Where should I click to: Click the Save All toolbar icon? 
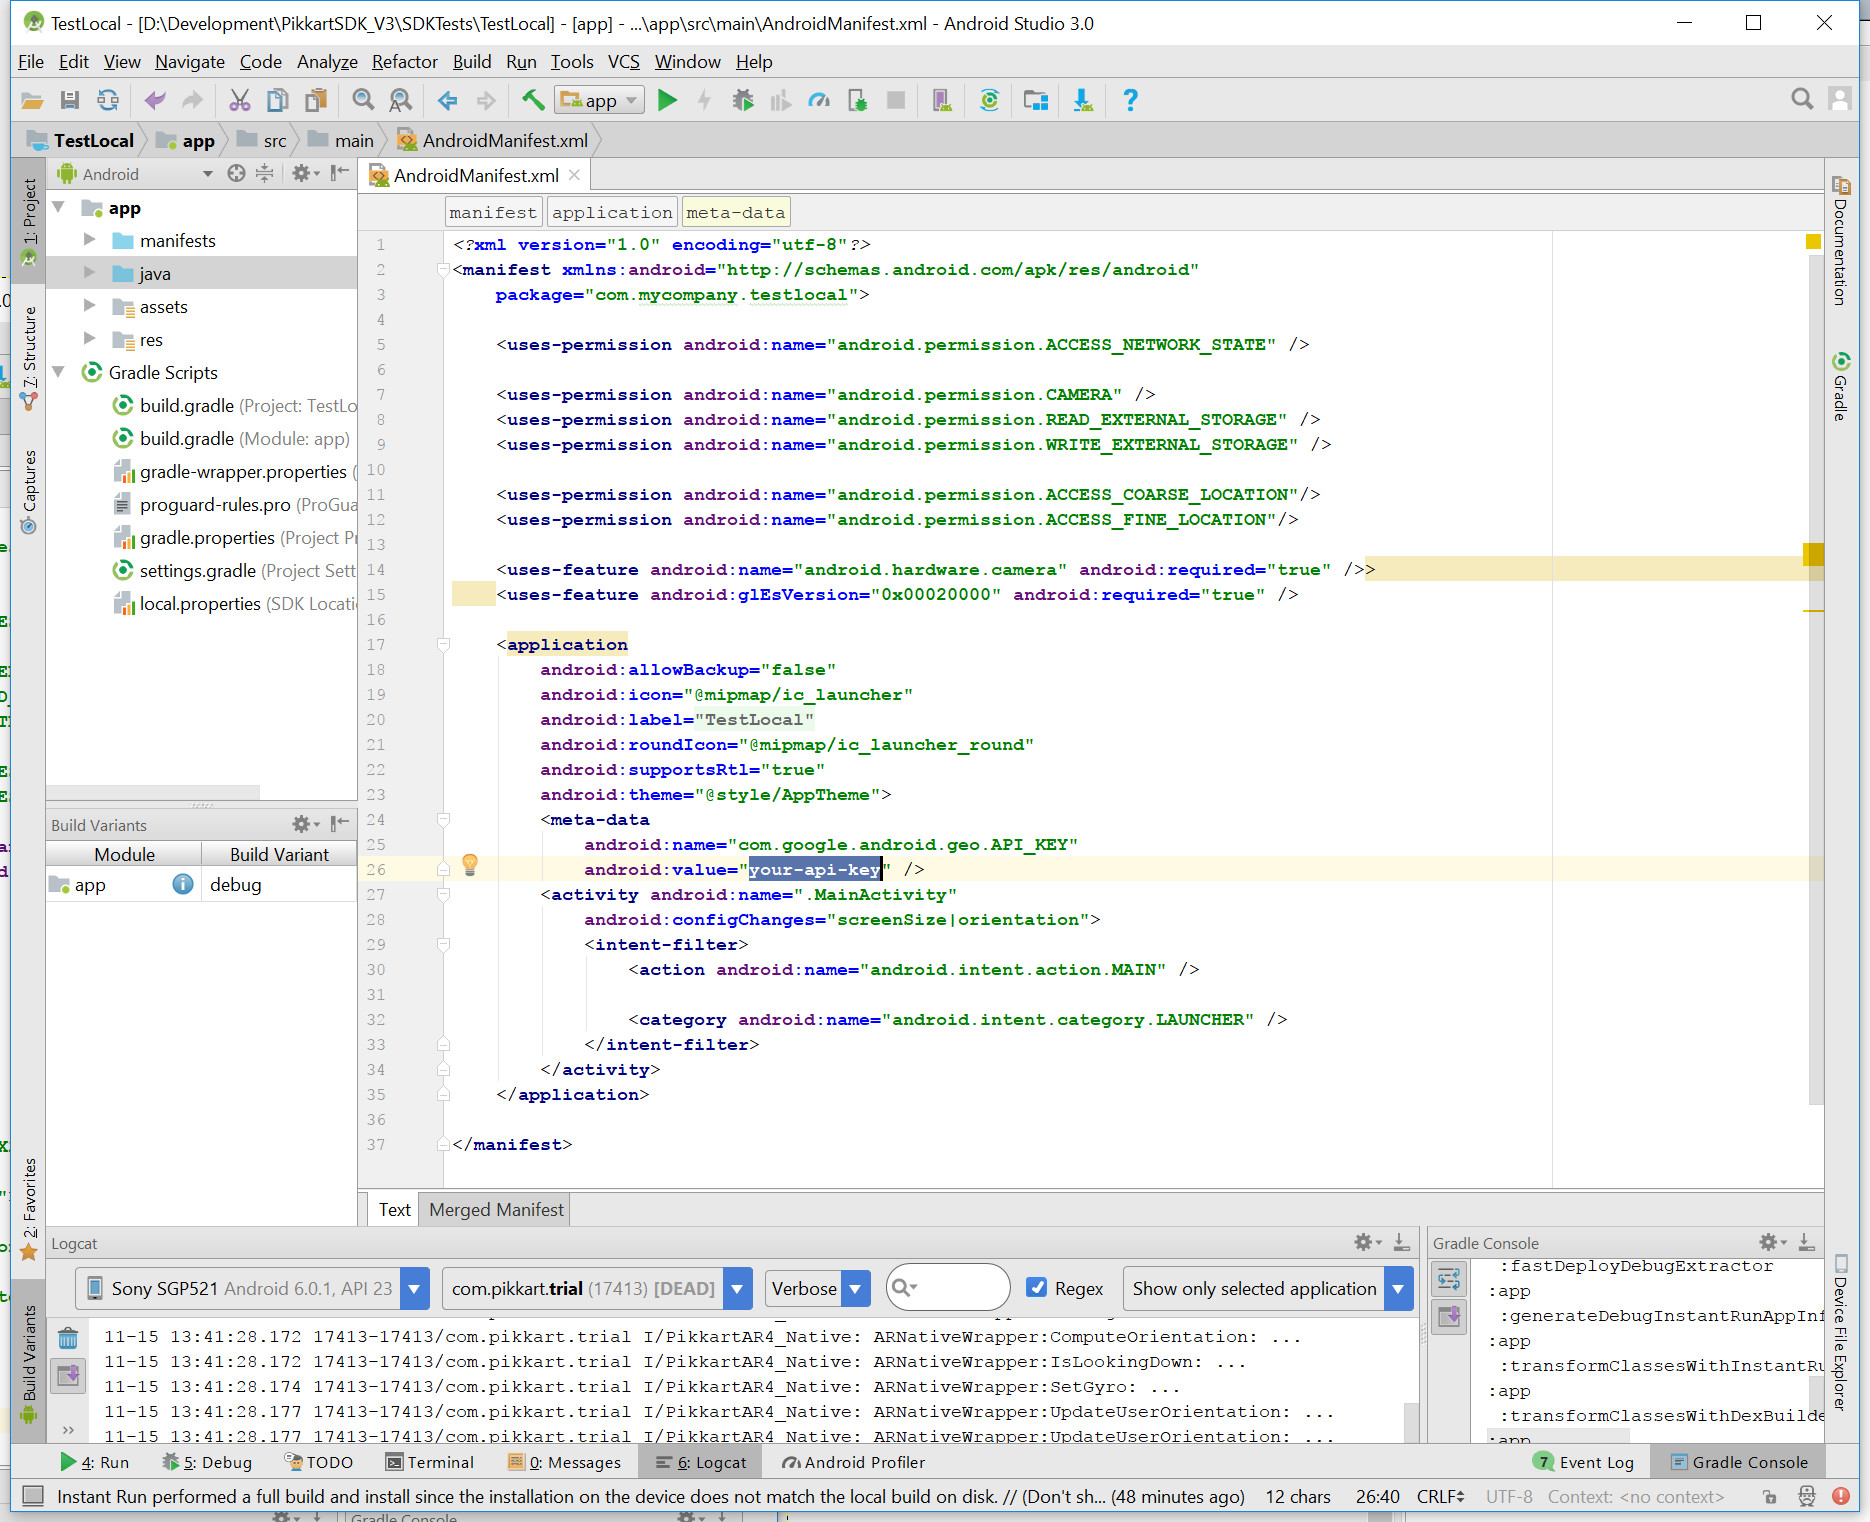pyautogui.click(x=70, y=100)
